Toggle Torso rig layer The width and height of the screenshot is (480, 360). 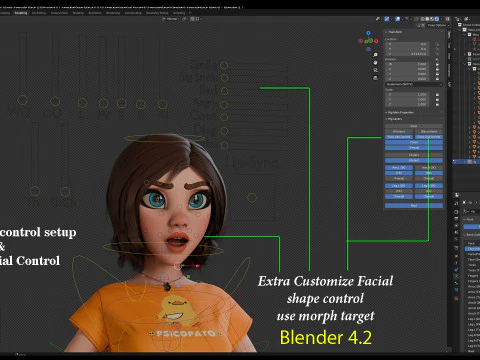(x=414, y=142)
